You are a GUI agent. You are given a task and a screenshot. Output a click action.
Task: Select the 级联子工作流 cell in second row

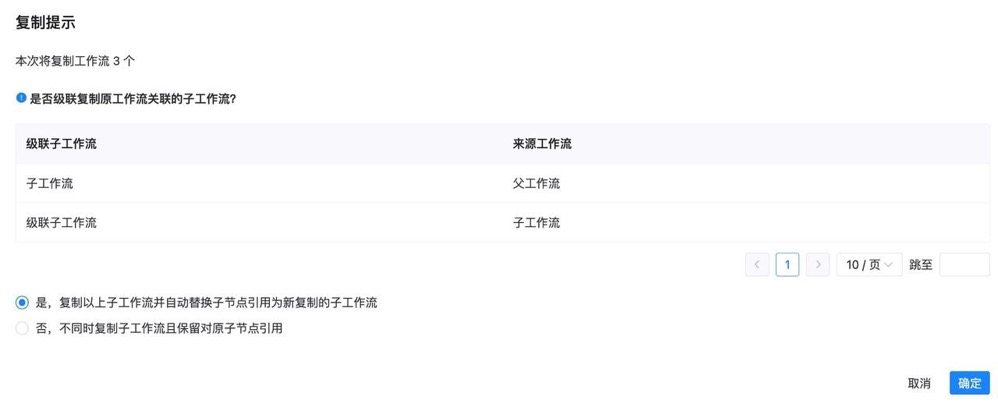point(62,222)
